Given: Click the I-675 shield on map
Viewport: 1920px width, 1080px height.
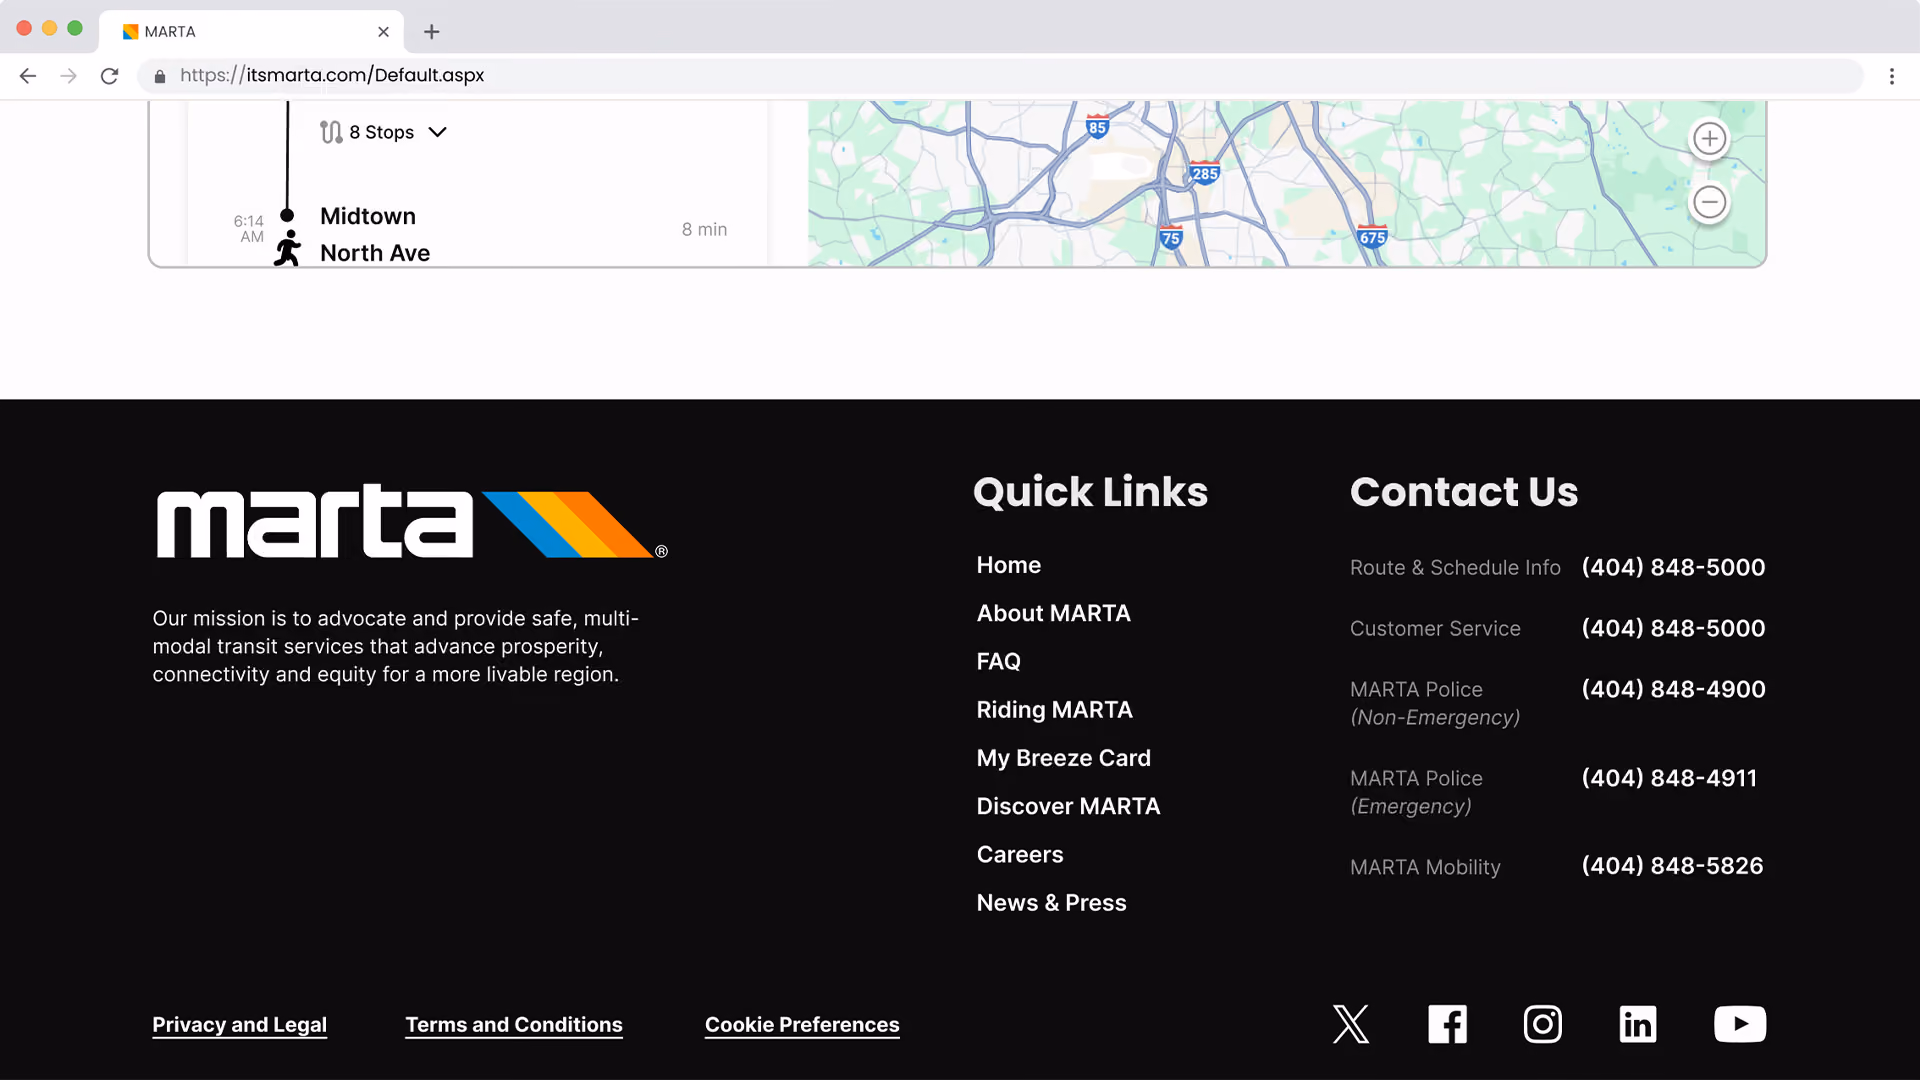Looking at the screenshot, I should click(1372, 236).
